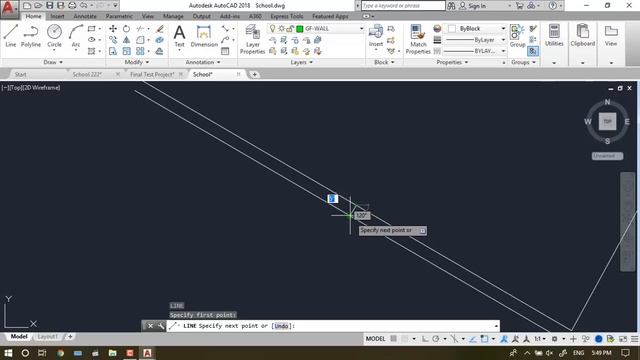Click the MODEL space button
Image resolution: width=640 pixels, height=360 pixels.
pyautogui.click(x=376, y=339)
